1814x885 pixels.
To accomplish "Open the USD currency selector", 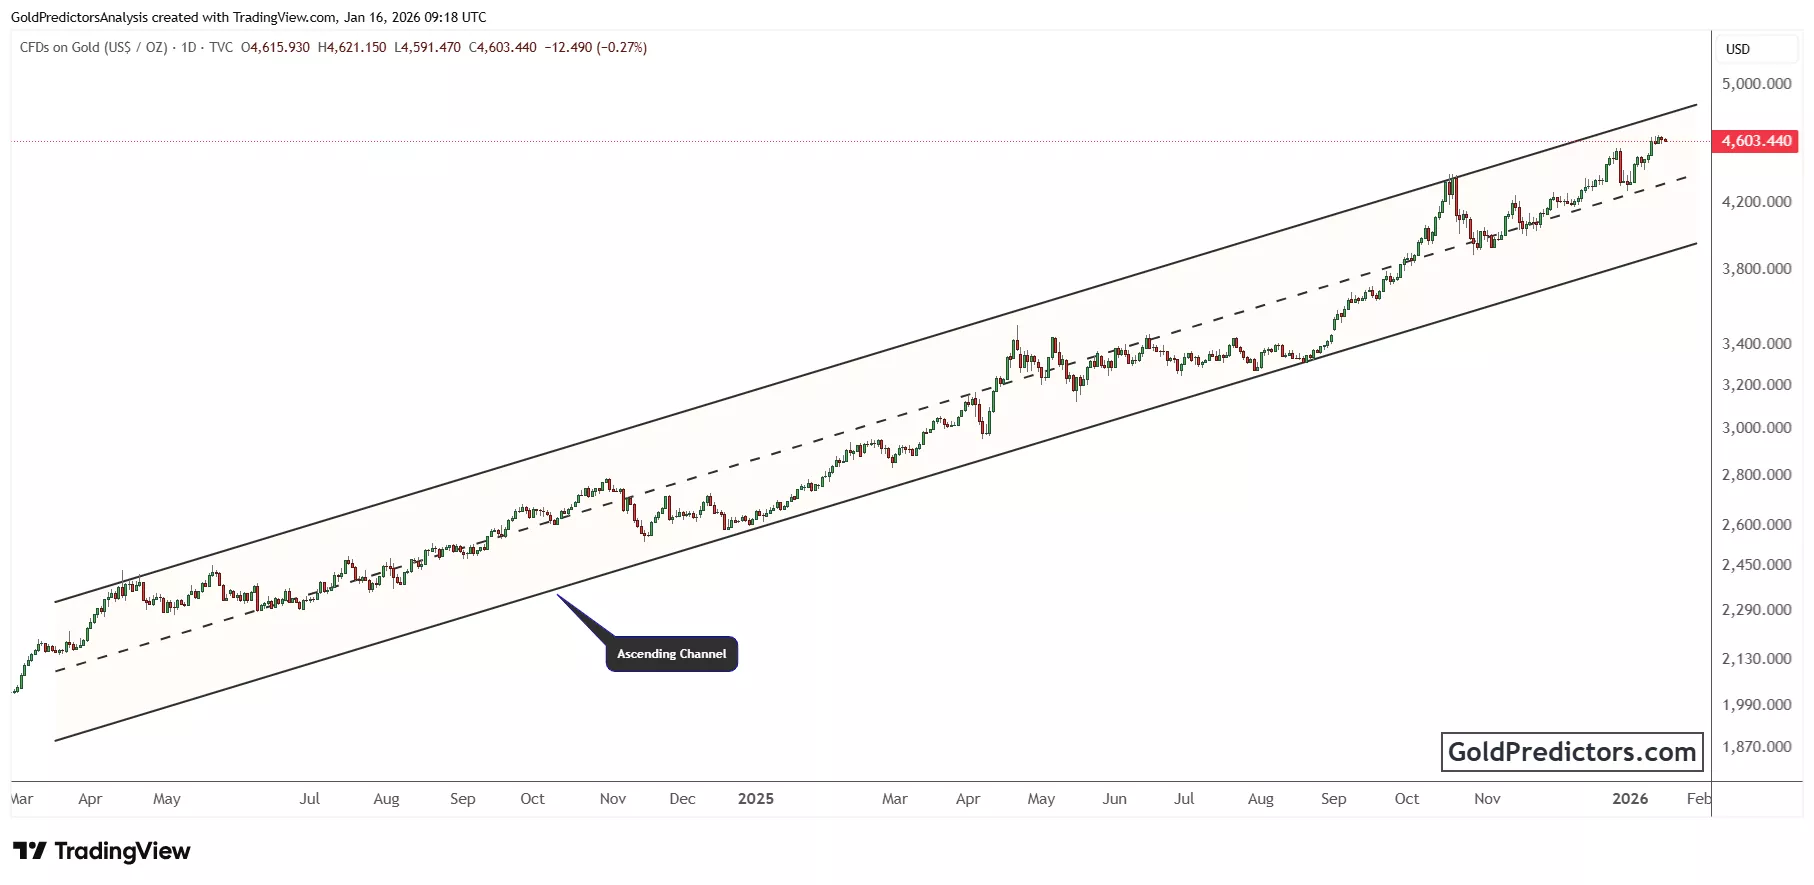I will tap(1738, 49).
